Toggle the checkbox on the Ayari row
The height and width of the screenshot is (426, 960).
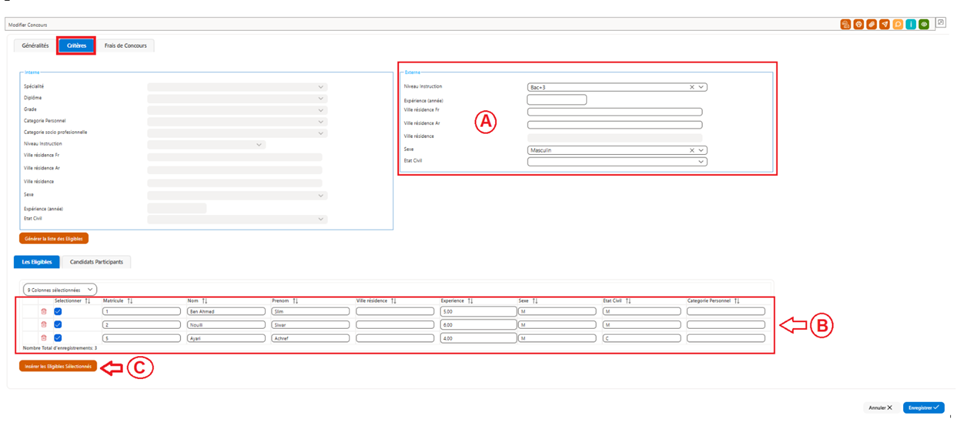point(58,338)
